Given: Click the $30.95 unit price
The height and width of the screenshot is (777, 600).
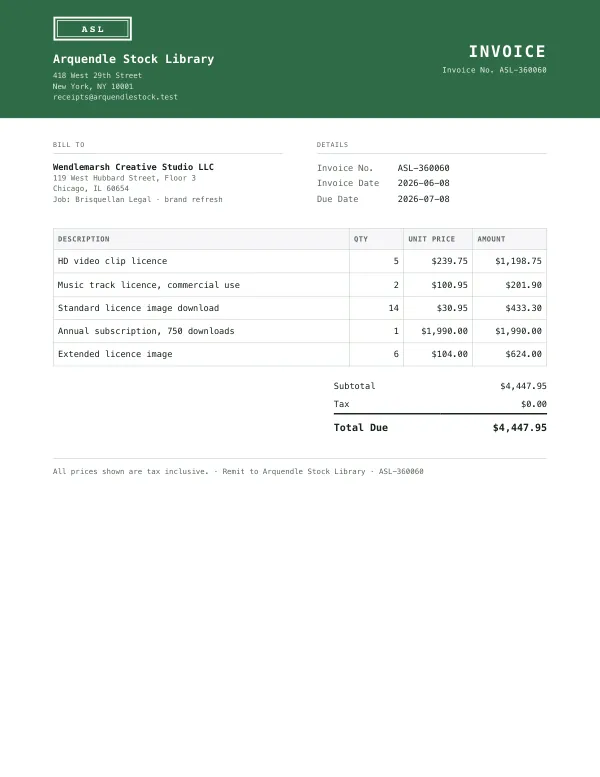Looking at the screenshot, I should [x=452, y=308].
